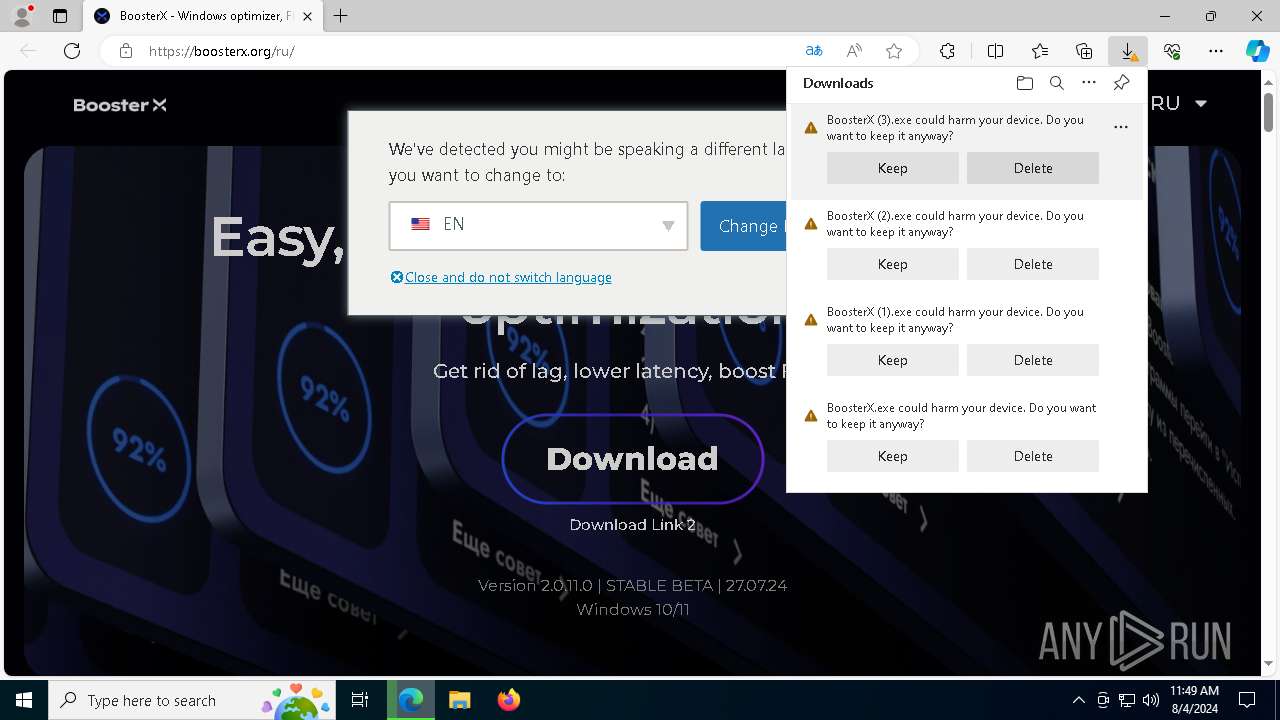
Task: Toggle the Downloads toolbar button
Action: [1128, 51]
